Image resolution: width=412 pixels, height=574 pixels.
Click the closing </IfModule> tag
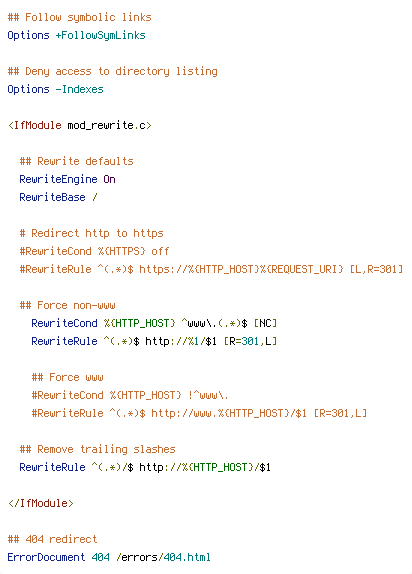40,503
